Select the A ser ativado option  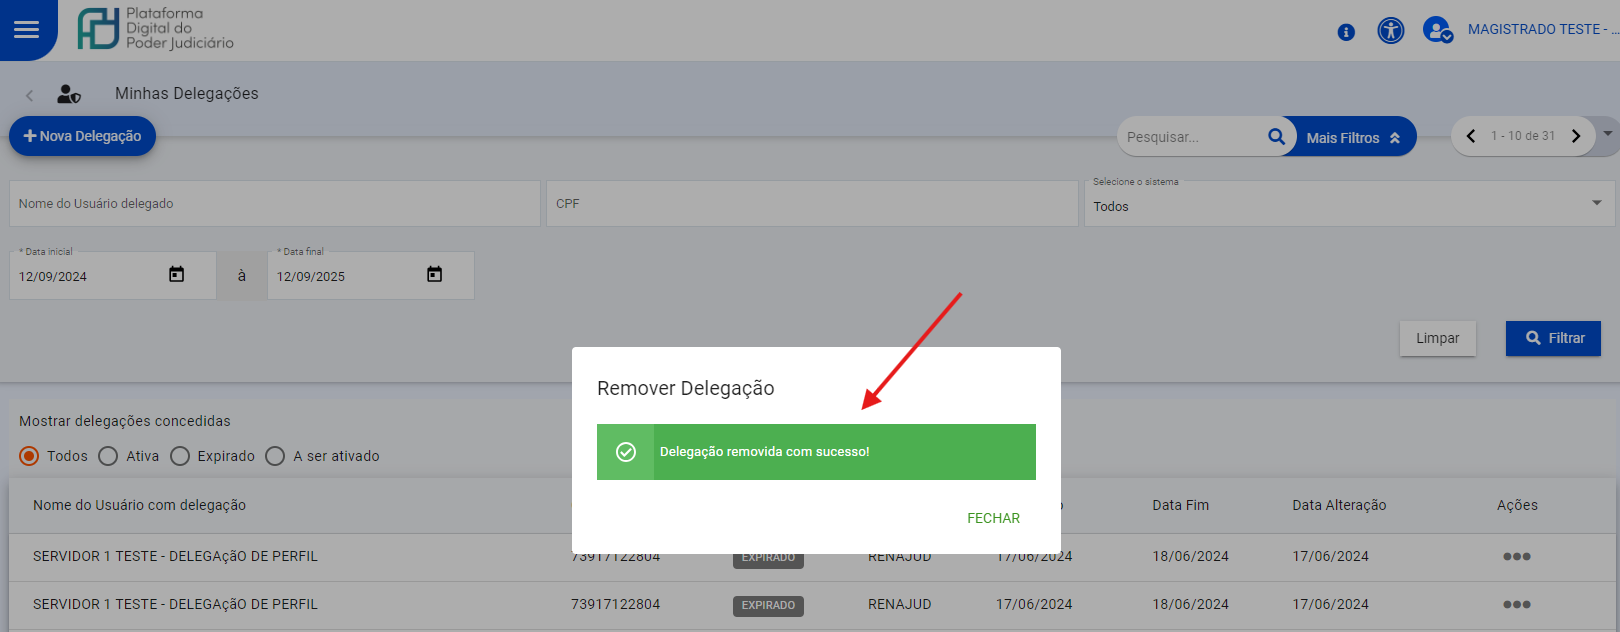point(276,456)
